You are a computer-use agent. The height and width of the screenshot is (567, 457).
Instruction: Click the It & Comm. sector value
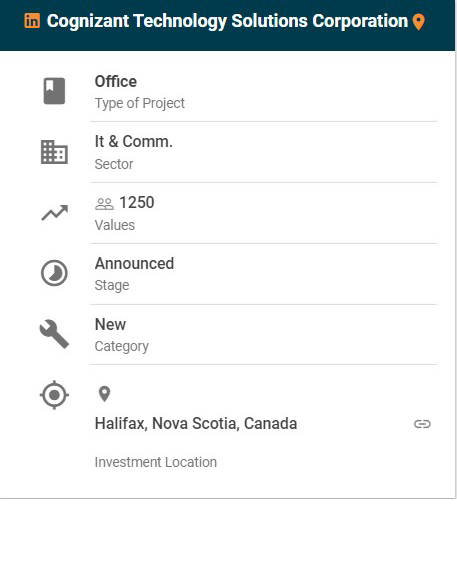(134, 141)
